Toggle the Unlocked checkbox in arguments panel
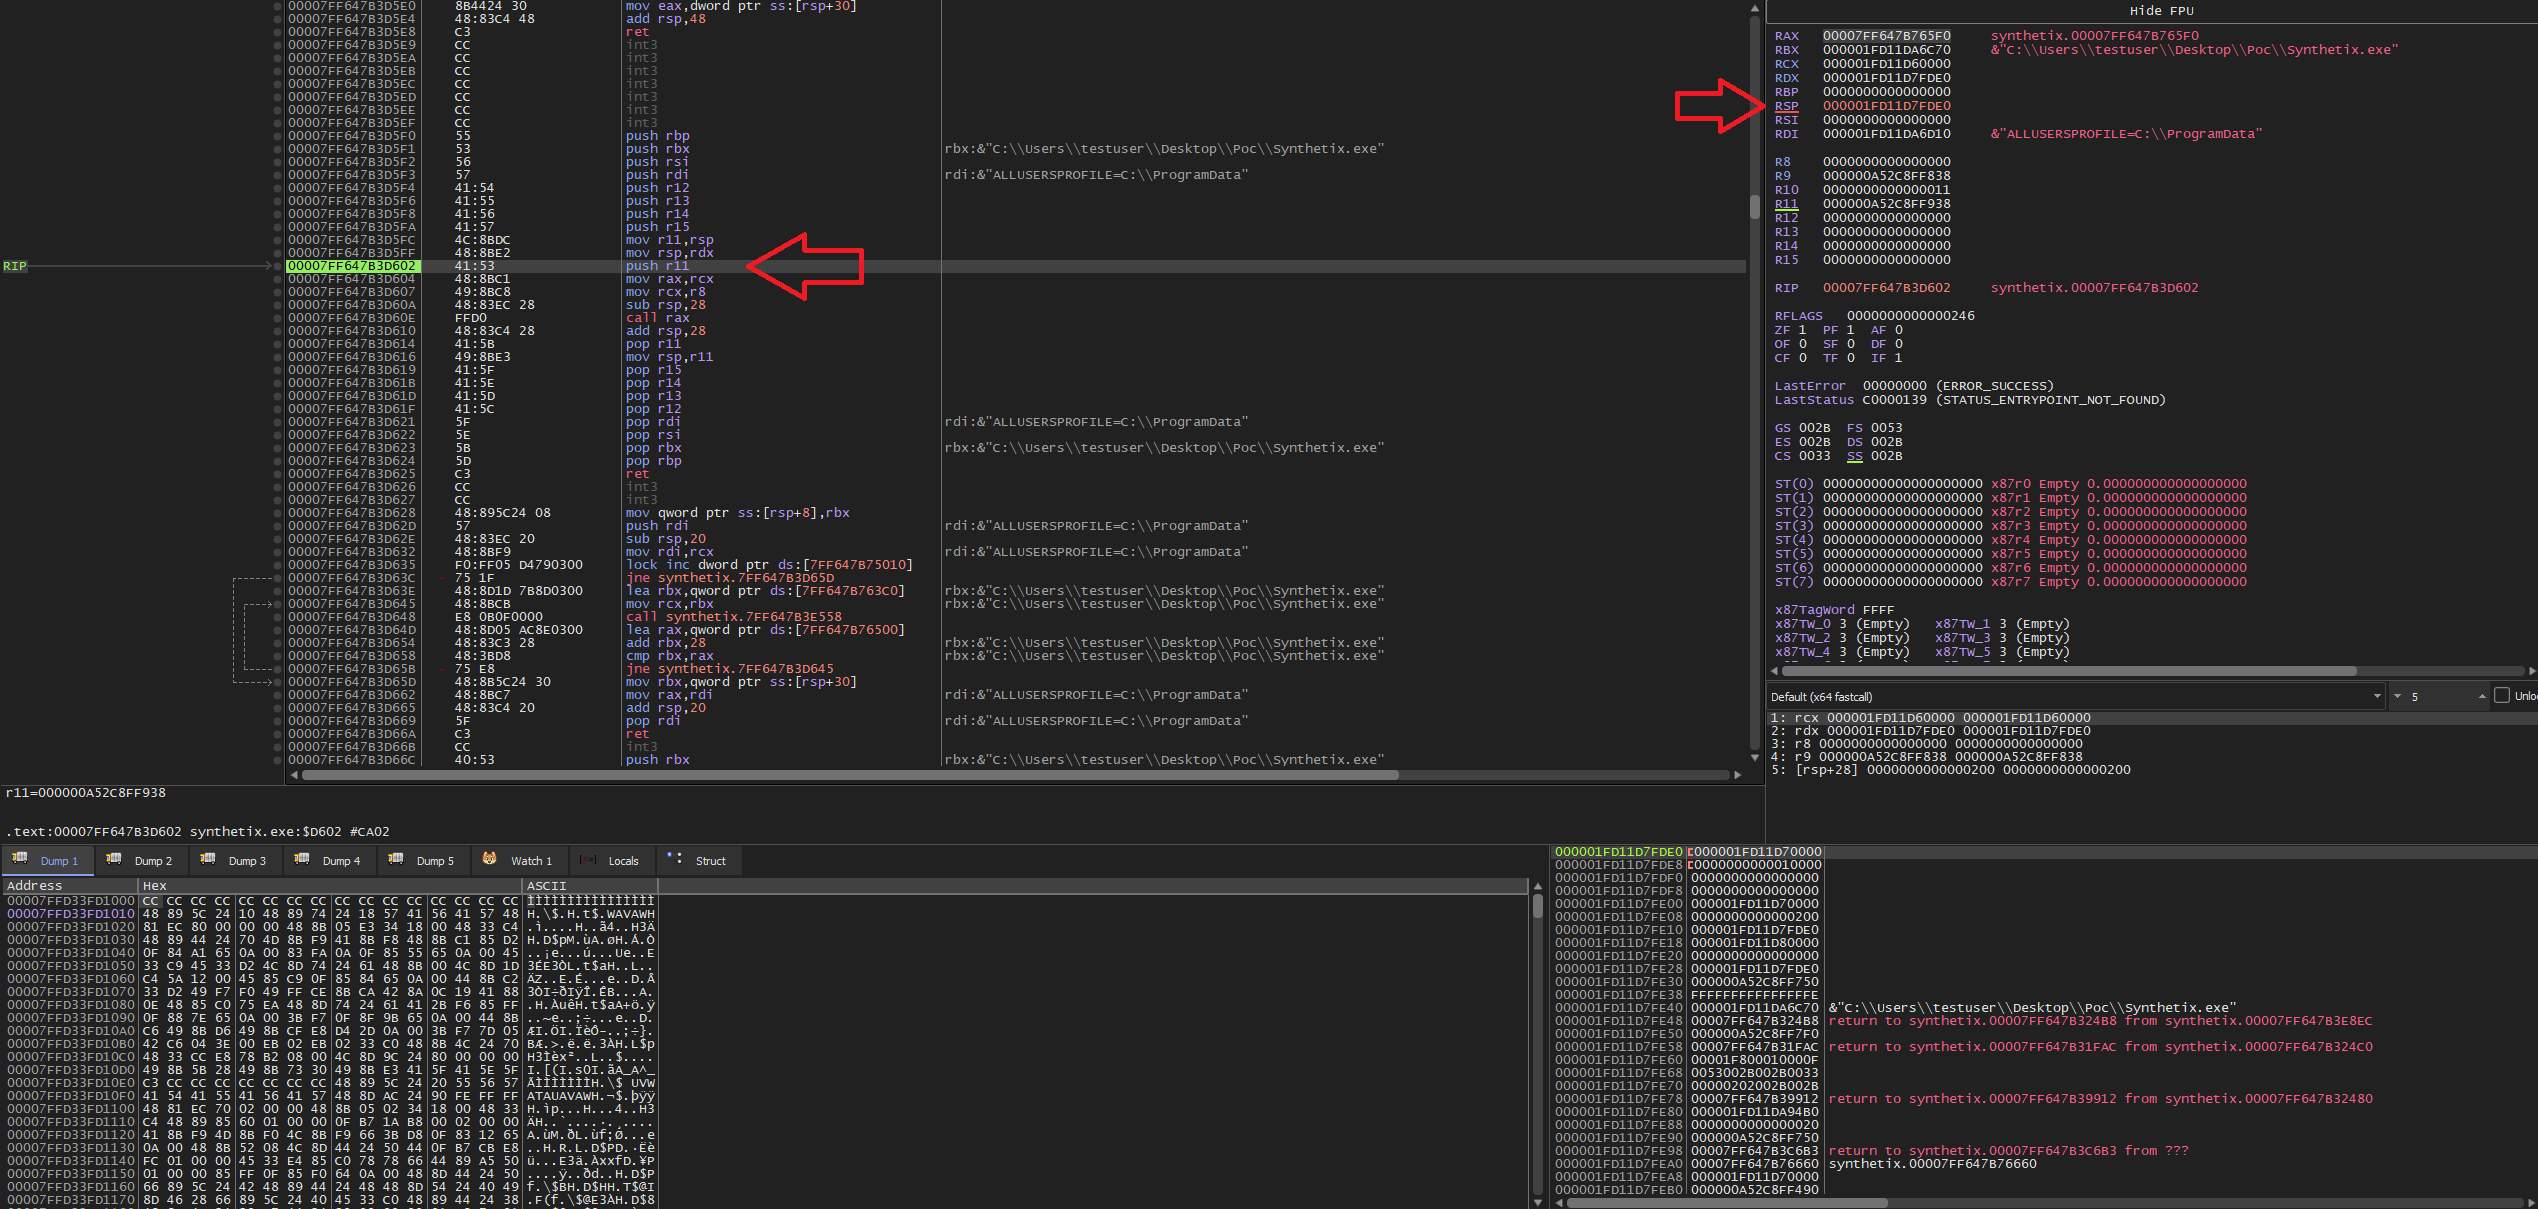The width and height of the screenshot is (2538, 1209). [x=2502, y=696]
